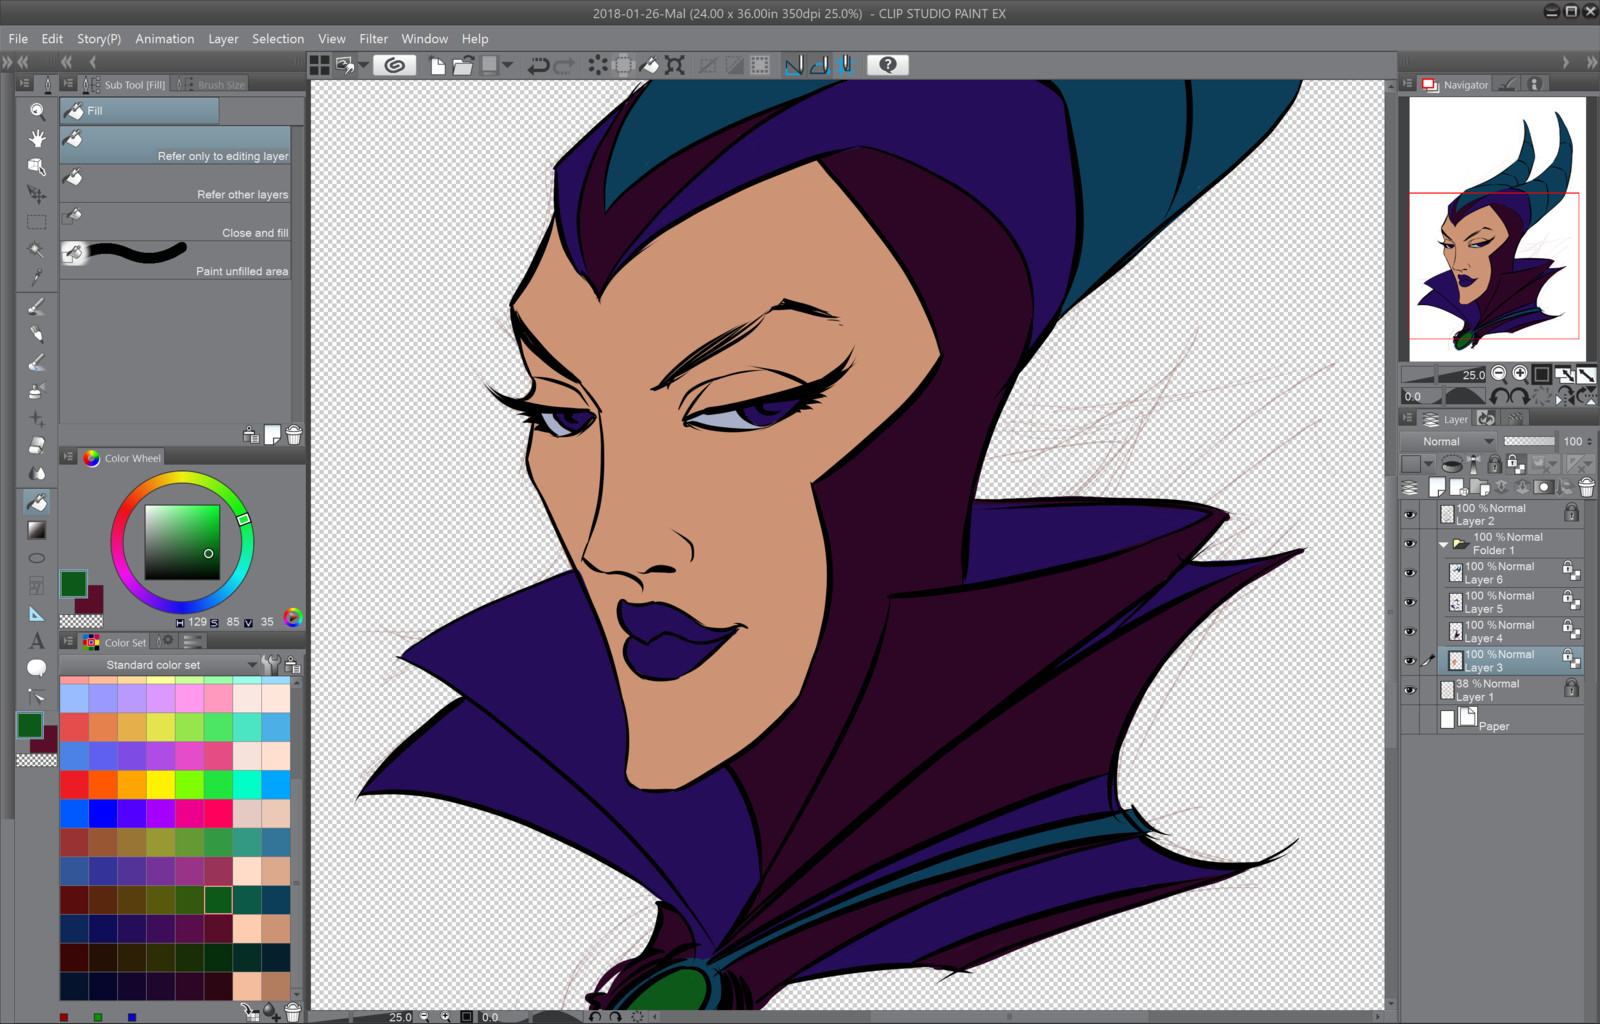Open Layer panel menu icon
Viewport: 1600px width, 1024px height.
(x=1408, y=419)
